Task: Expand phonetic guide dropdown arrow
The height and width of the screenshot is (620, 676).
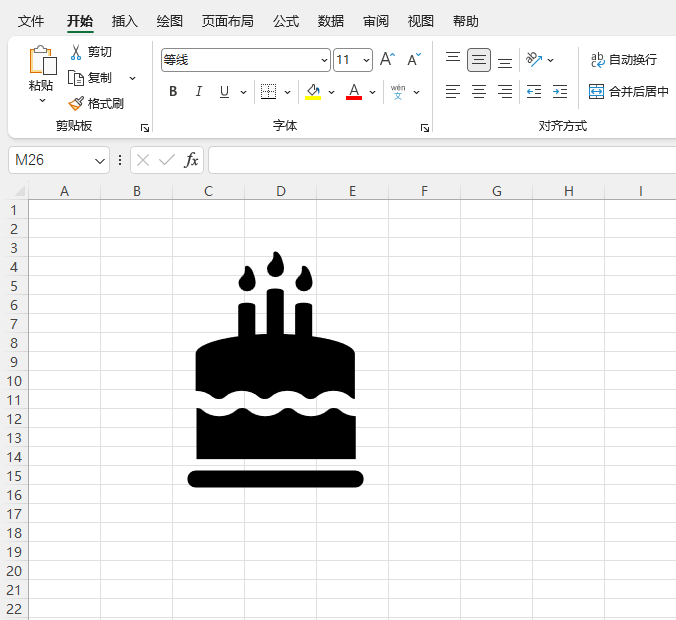Action: point(416,92)
